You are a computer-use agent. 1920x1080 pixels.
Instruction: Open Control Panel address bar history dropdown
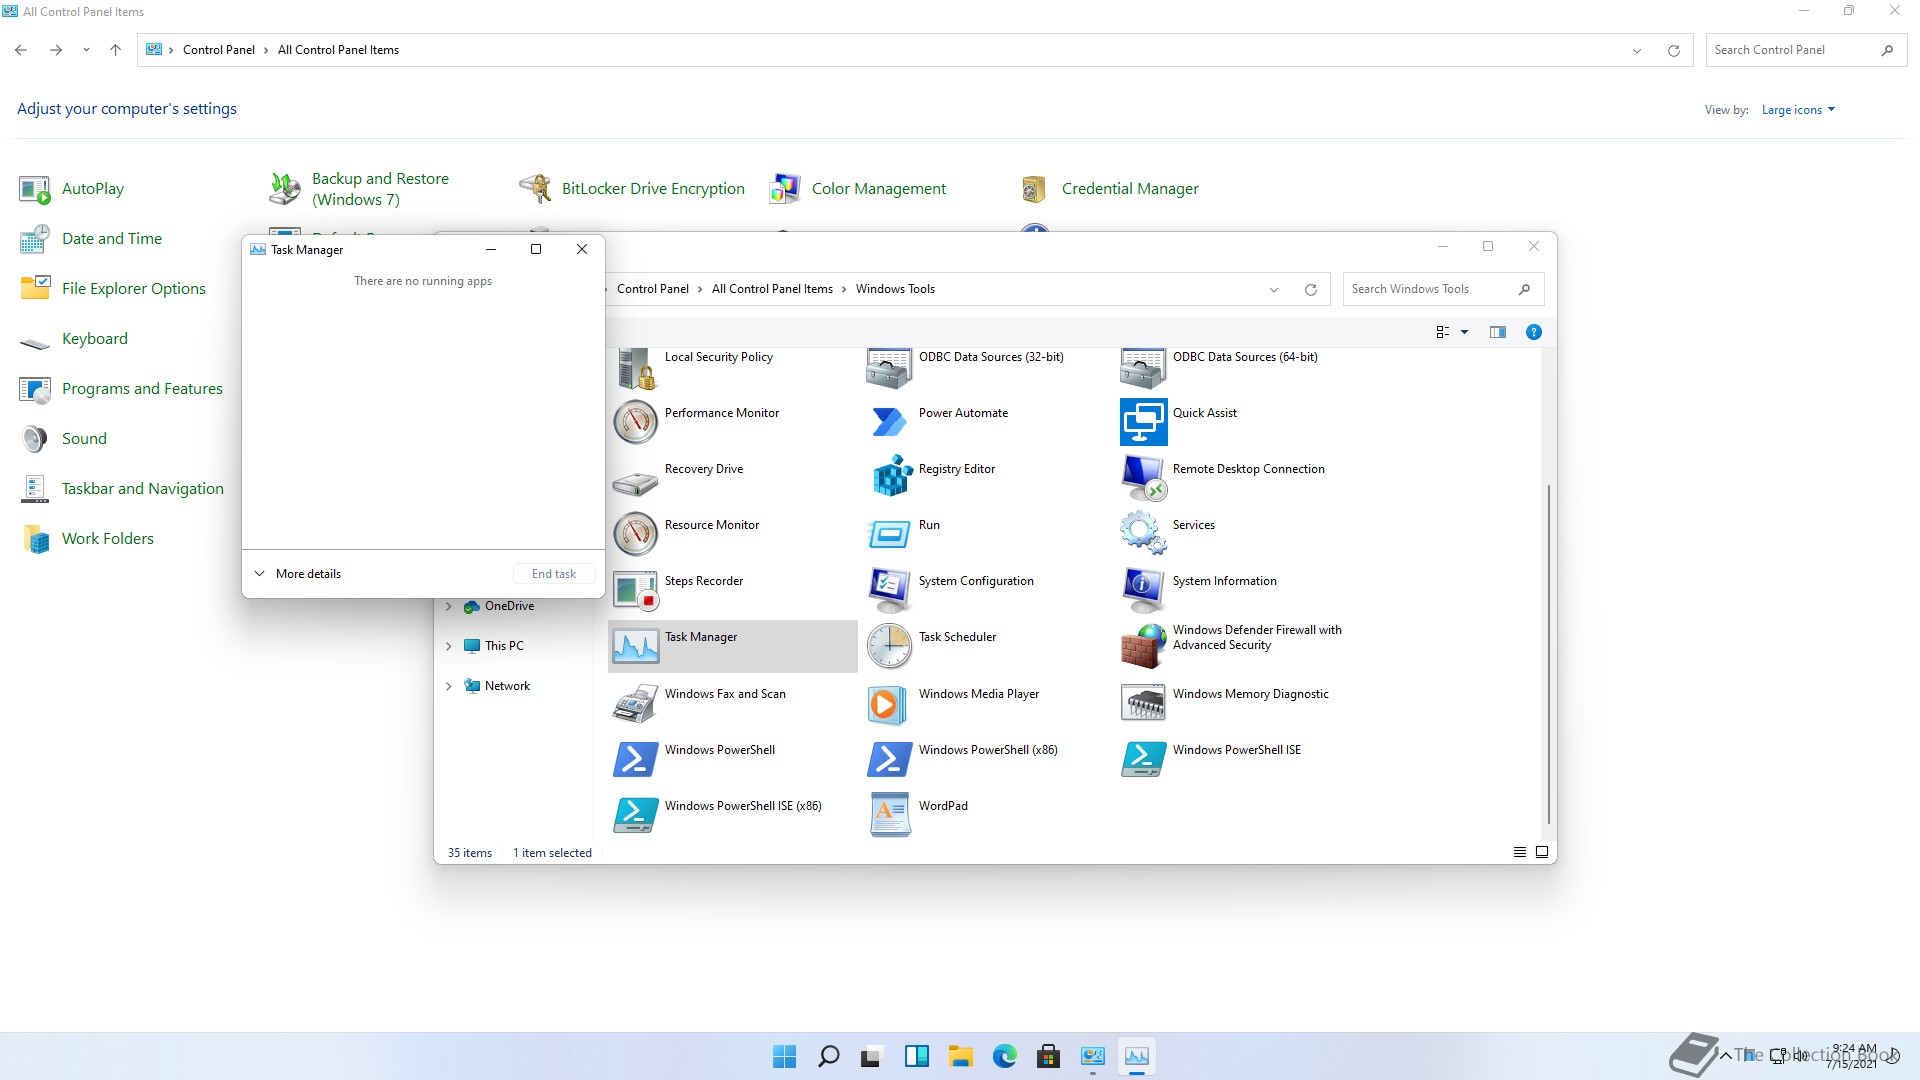(x=1637, y=50)
